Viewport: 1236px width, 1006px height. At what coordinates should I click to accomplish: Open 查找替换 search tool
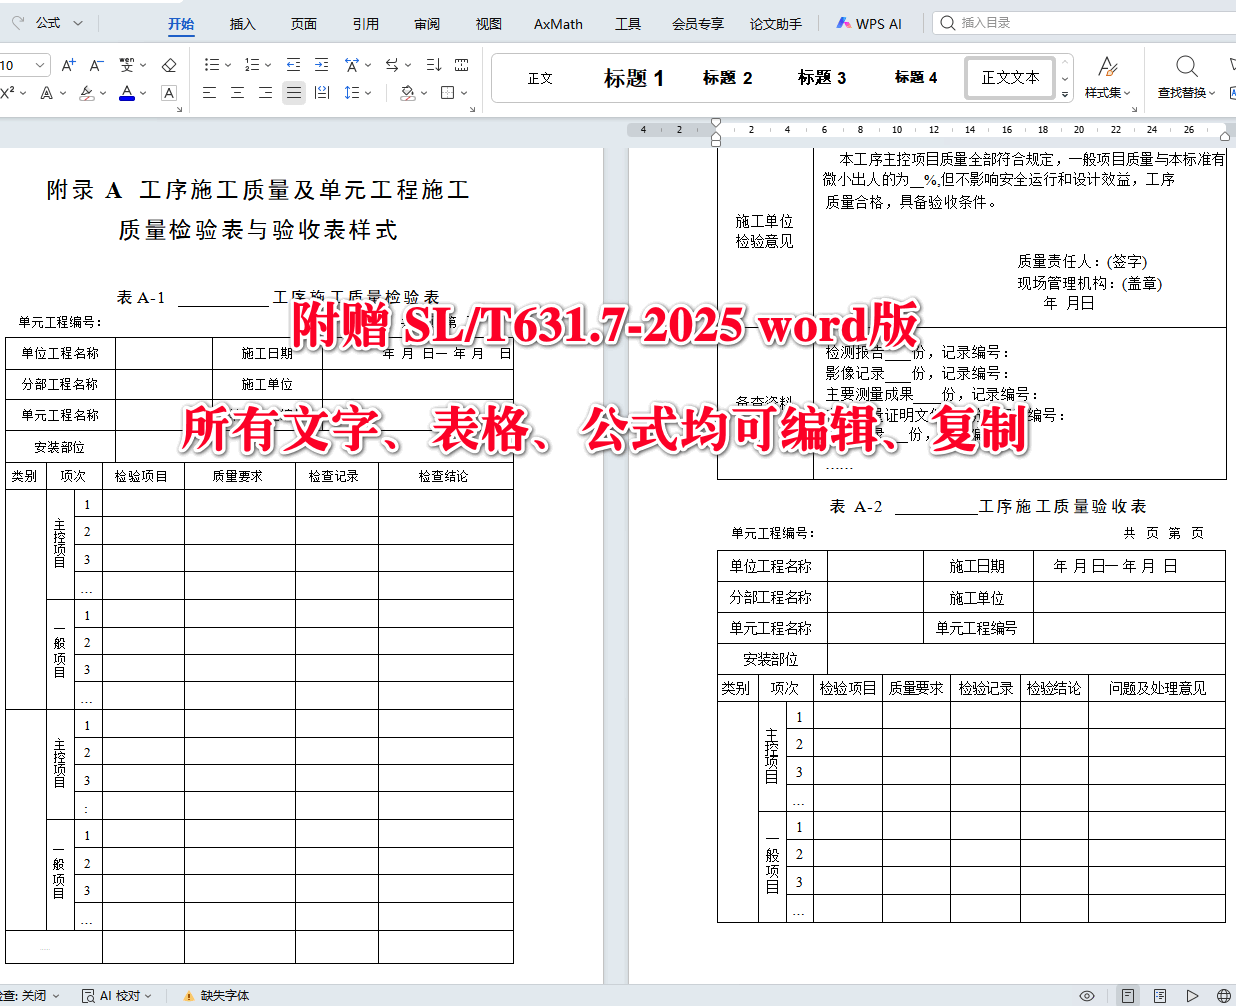click(x=1186, y=78)
